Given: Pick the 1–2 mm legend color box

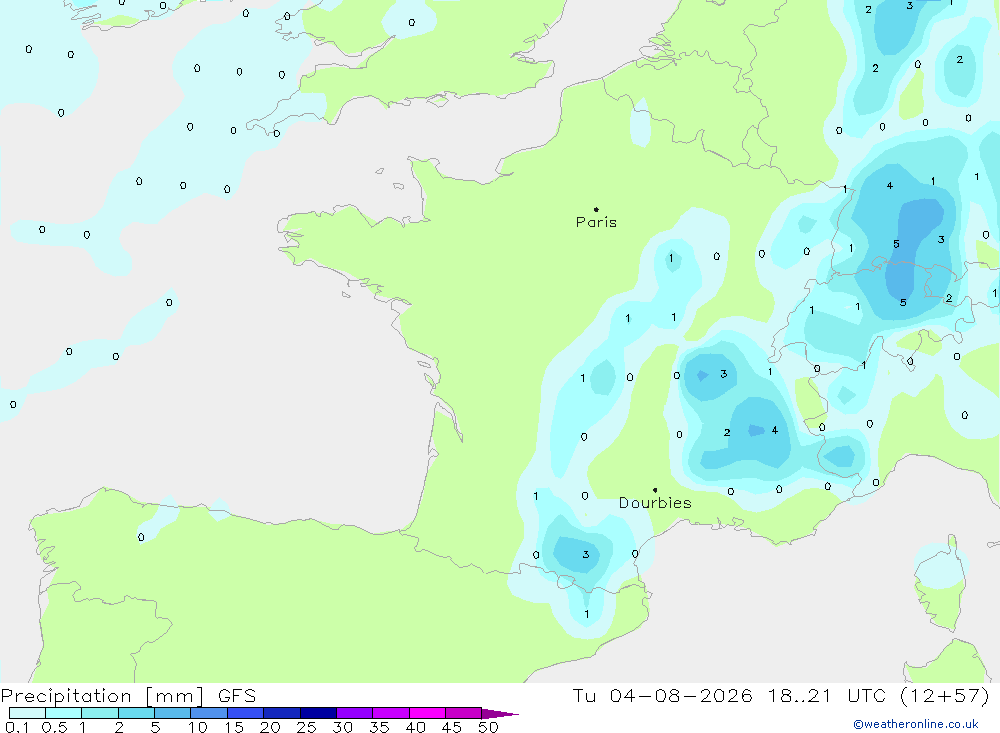Looking at the screenshot, I should [100, 713].
